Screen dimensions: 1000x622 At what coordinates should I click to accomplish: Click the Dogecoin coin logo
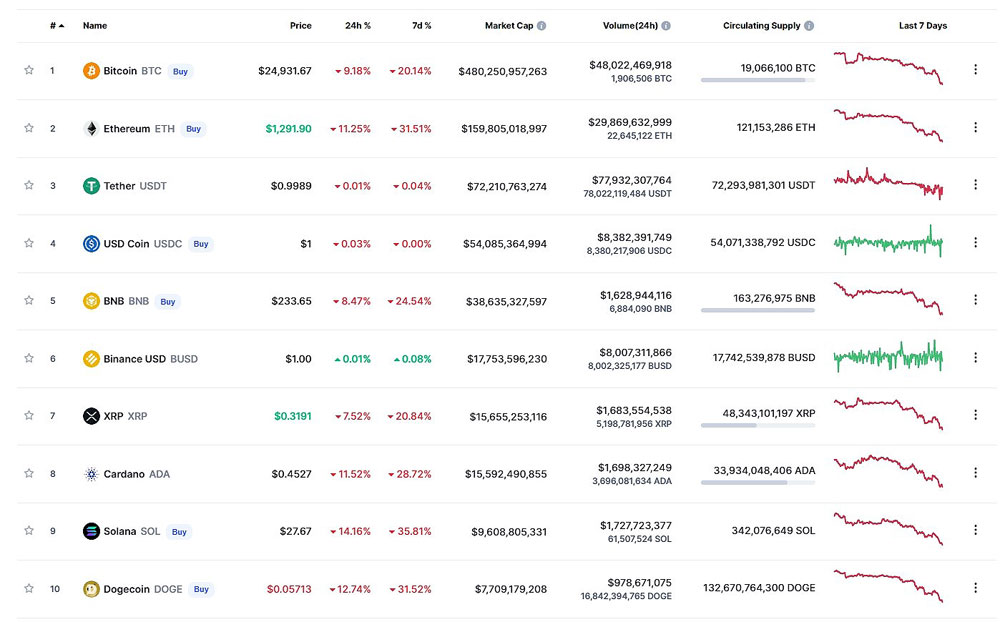(x=91, y=589)
